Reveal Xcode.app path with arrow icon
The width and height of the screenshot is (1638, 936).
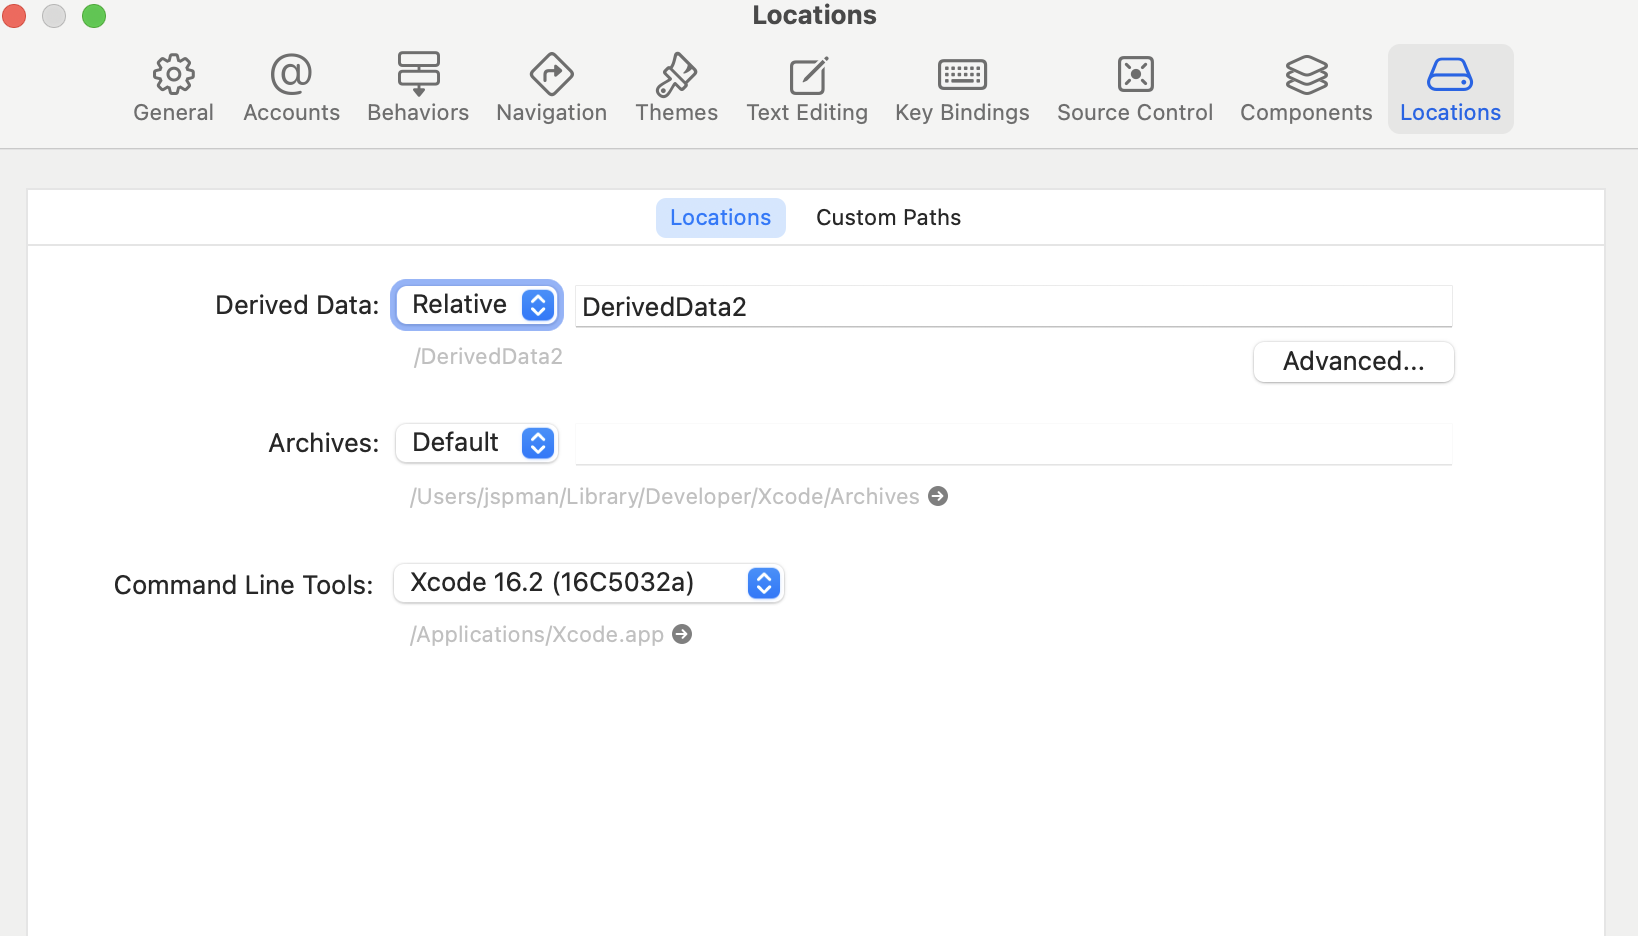coord(682,634)
